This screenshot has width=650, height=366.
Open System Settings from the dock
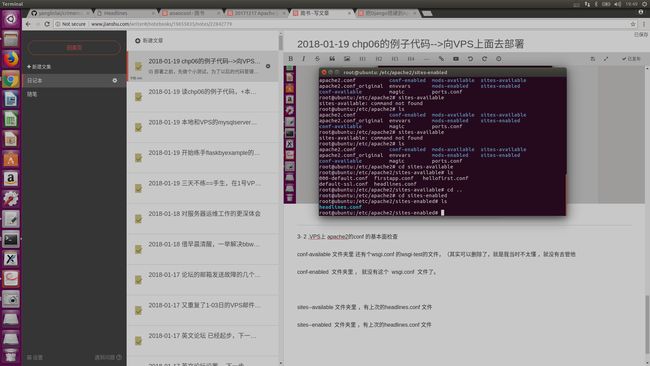click(11, 199)
